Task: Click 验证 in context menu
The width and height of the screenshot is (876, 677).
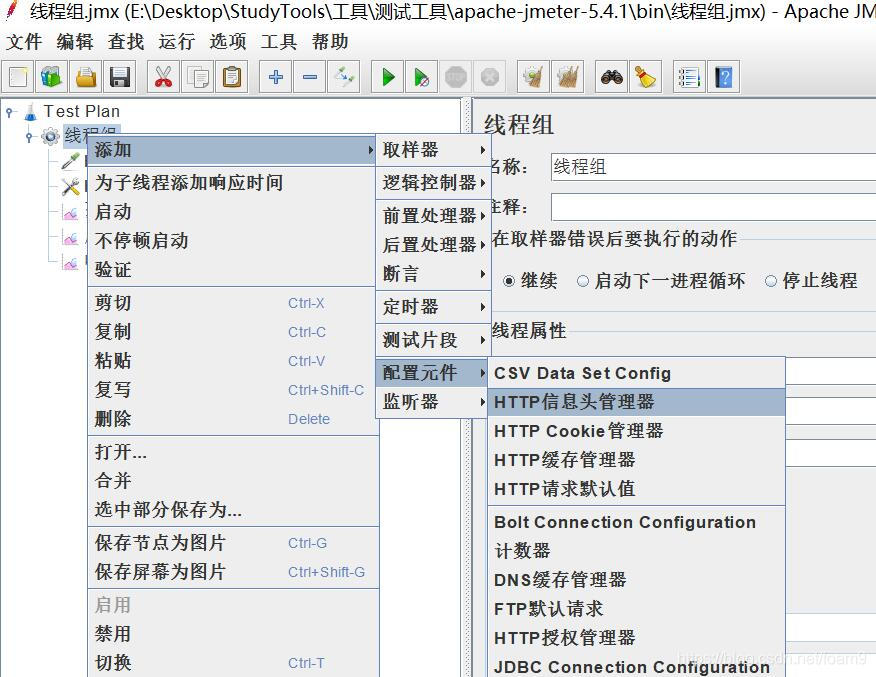Action: coord(232,270)
